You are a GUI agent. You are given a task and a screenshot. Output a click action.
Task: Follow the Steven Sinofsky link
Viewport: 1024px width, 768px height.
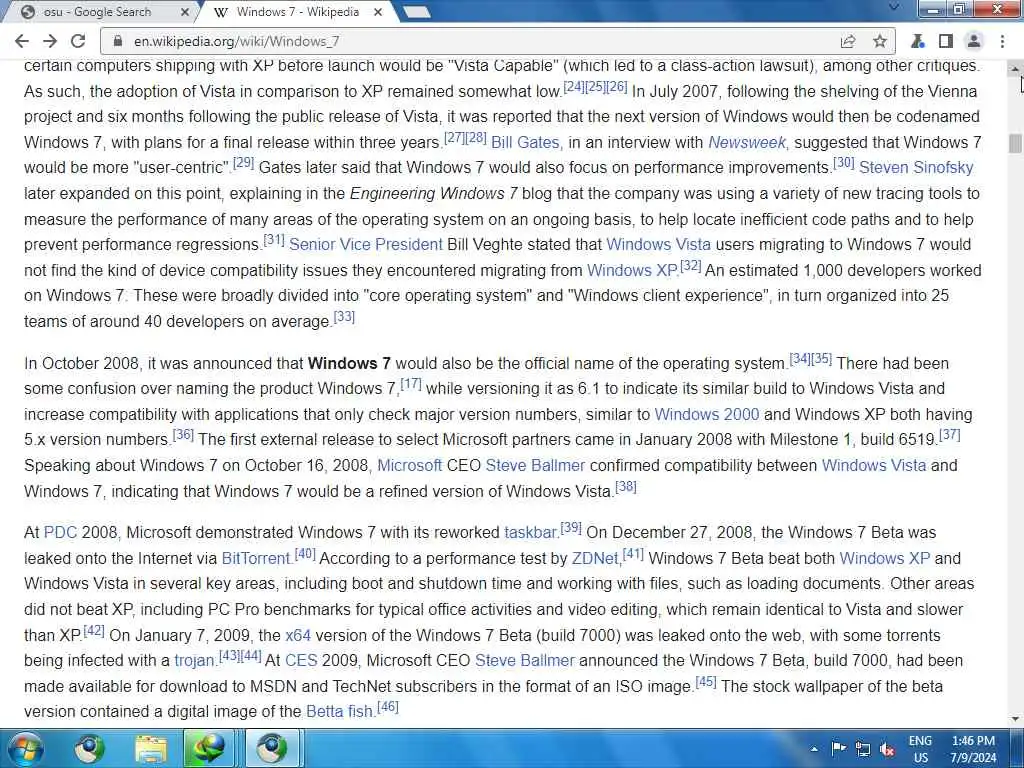point(916,168)
